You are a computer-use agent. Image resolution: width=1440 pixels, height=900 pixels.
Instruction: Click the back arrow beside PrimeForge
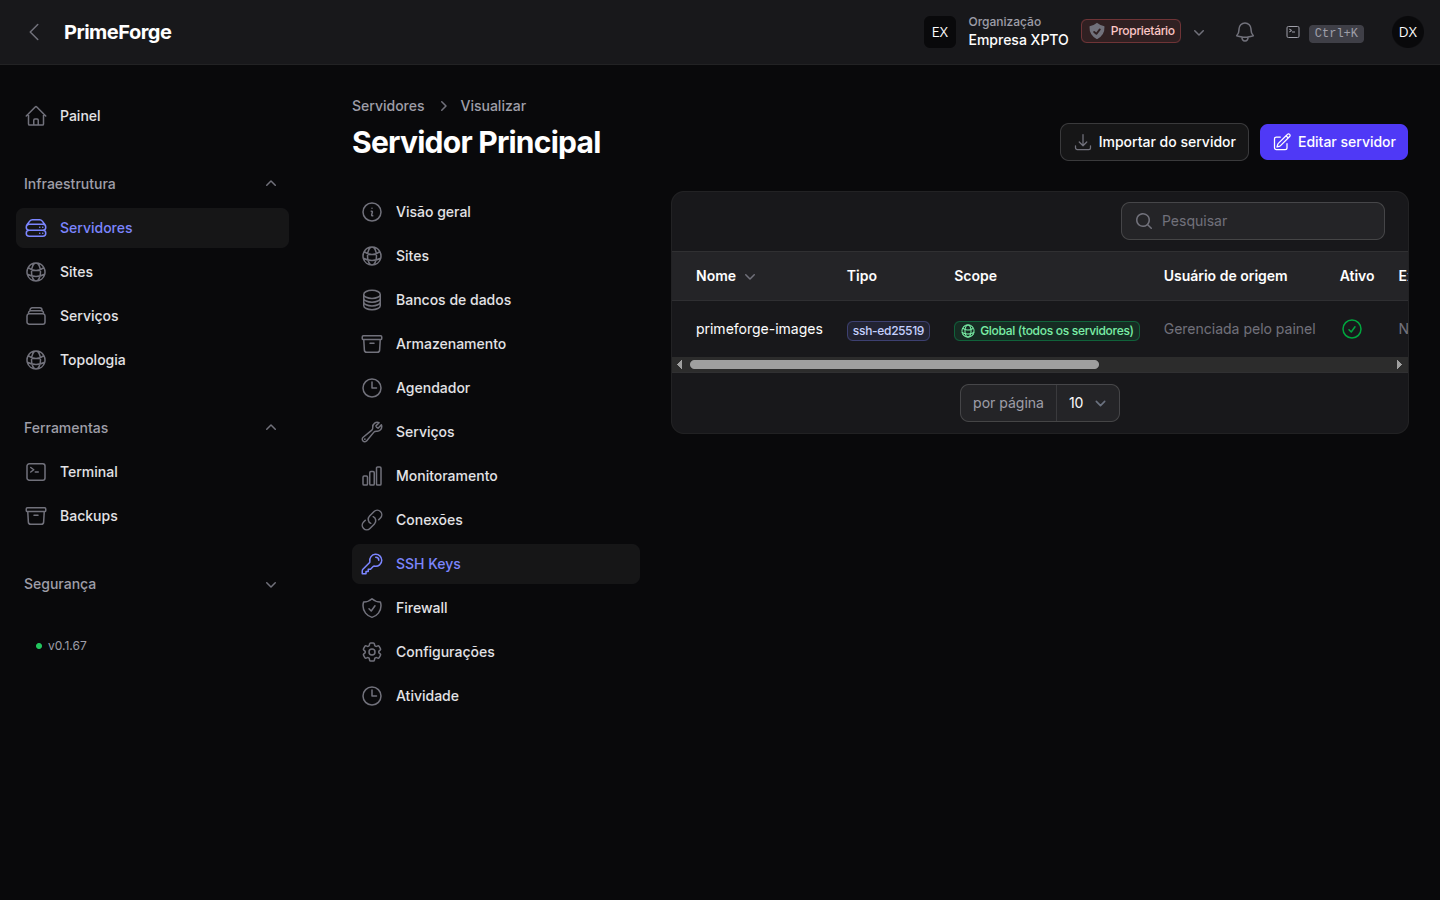tap(34, 32)
